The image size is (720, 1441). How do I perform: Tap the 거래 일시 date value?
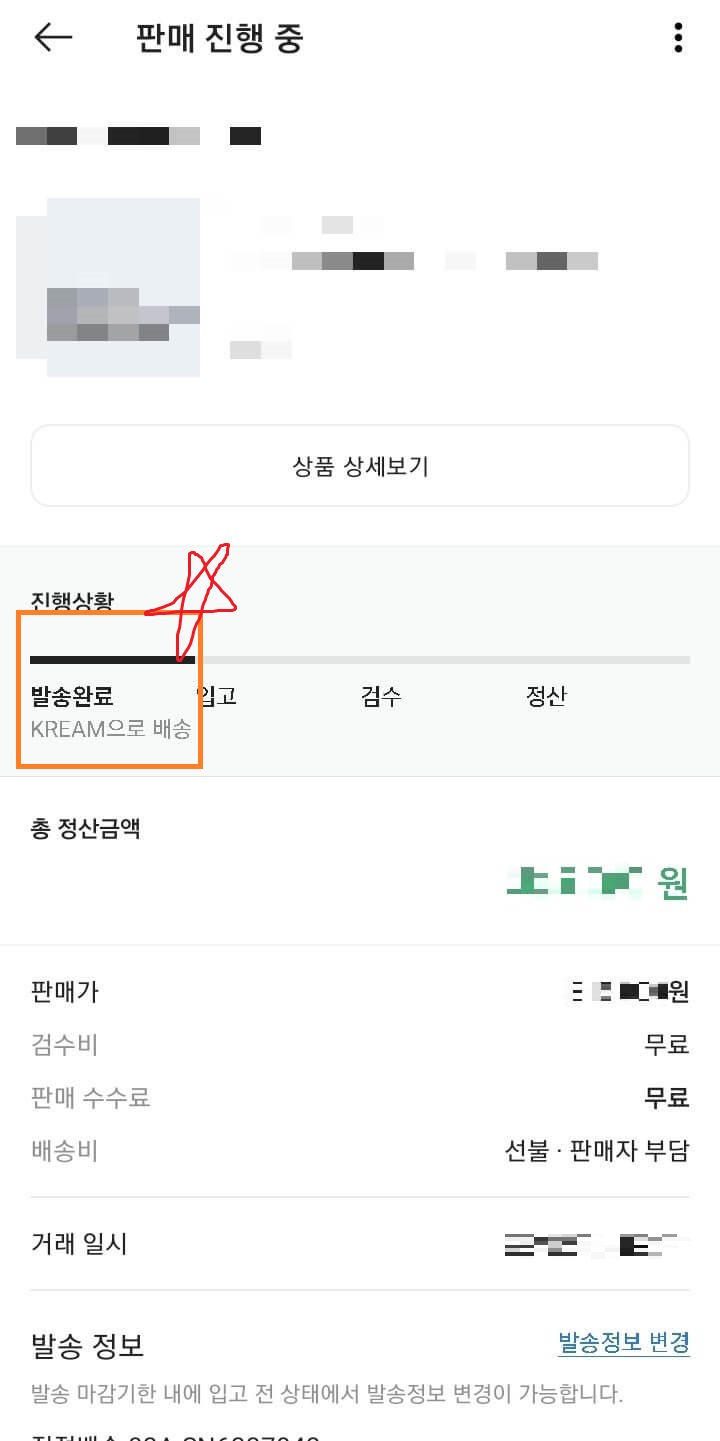click(x=595, y=1243)
